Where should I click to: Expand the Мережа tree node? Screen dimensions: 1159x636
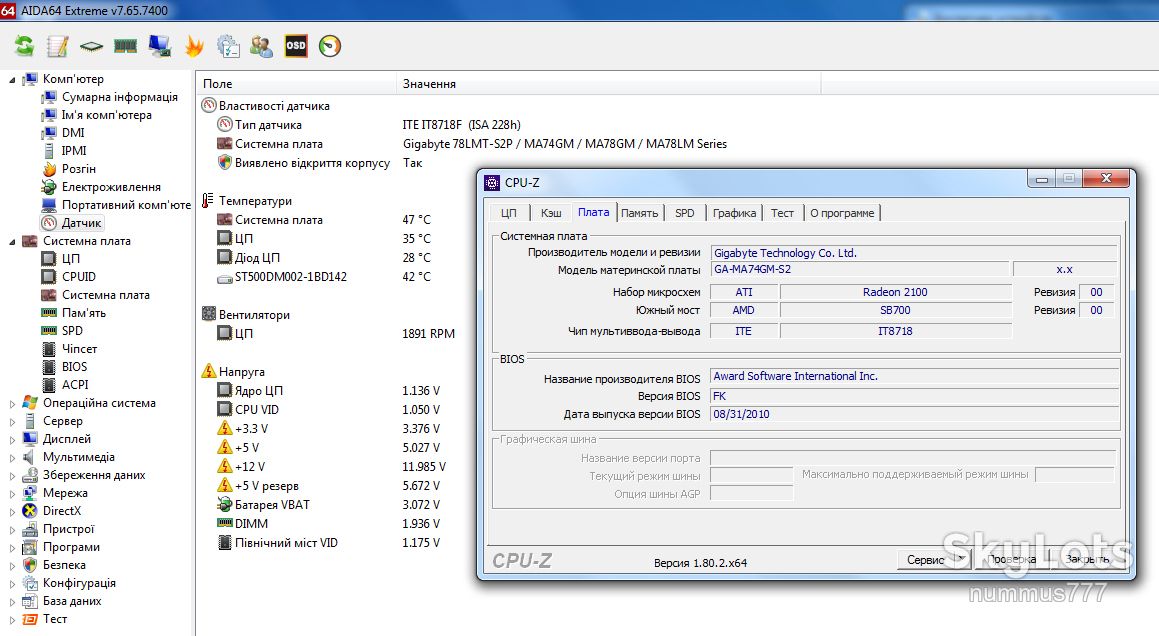click(x=12, y=493)
